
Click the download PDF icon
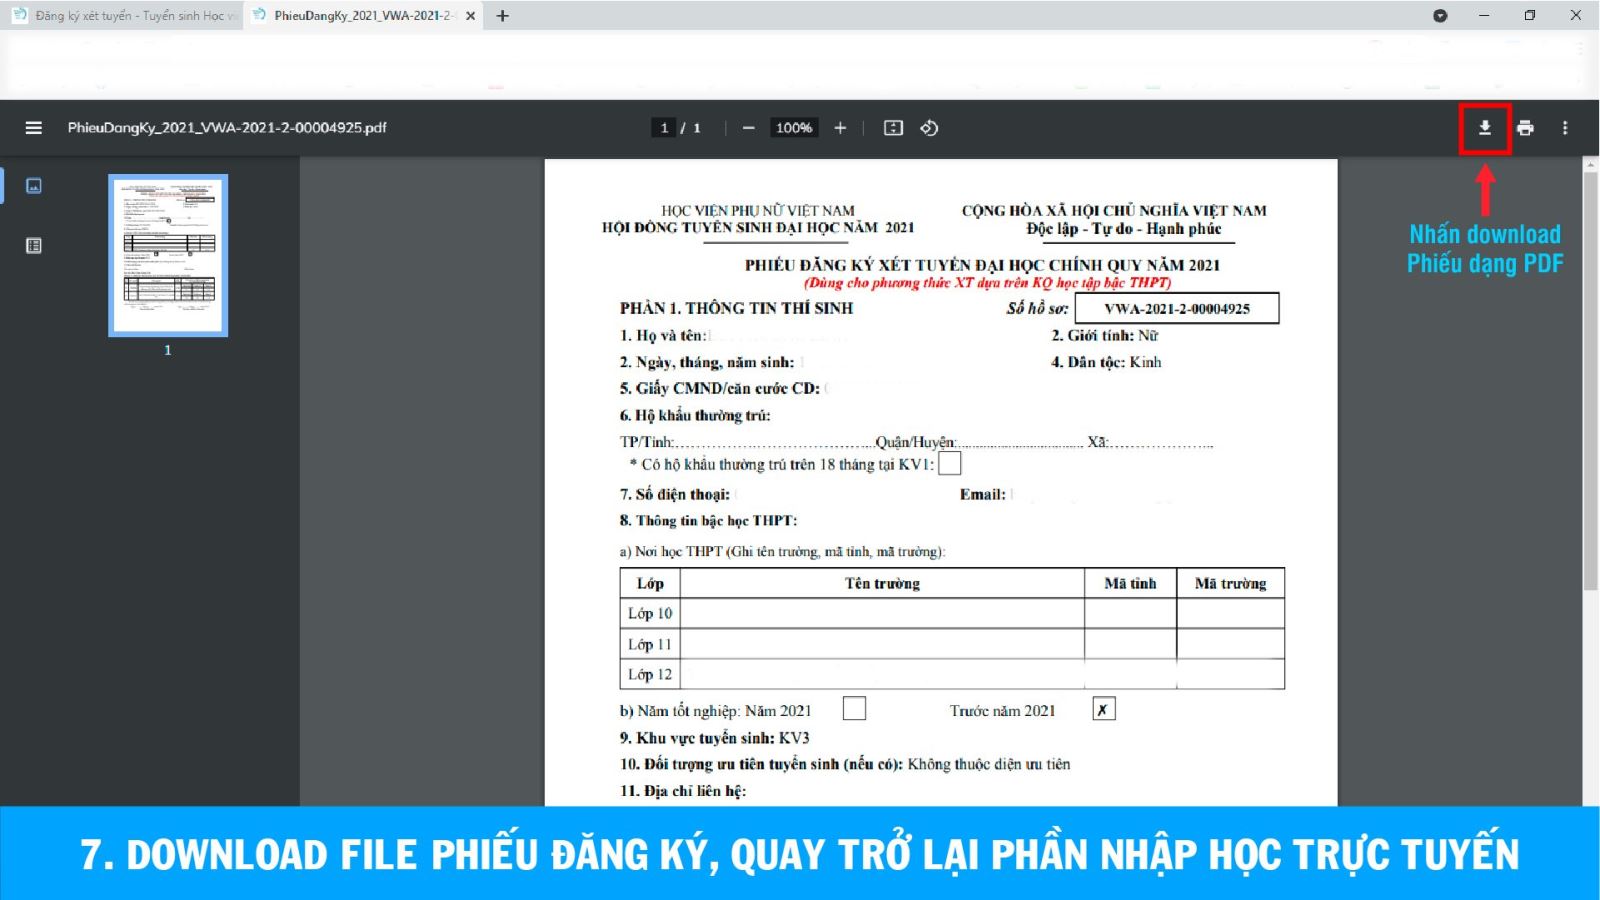(x=1485, y=128)
